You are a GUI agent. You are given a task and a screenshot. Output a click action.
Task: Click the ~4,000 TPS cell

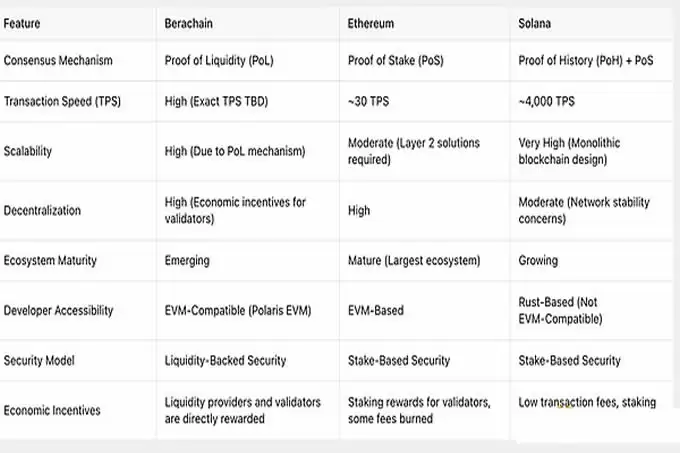[x=546, y=101]
